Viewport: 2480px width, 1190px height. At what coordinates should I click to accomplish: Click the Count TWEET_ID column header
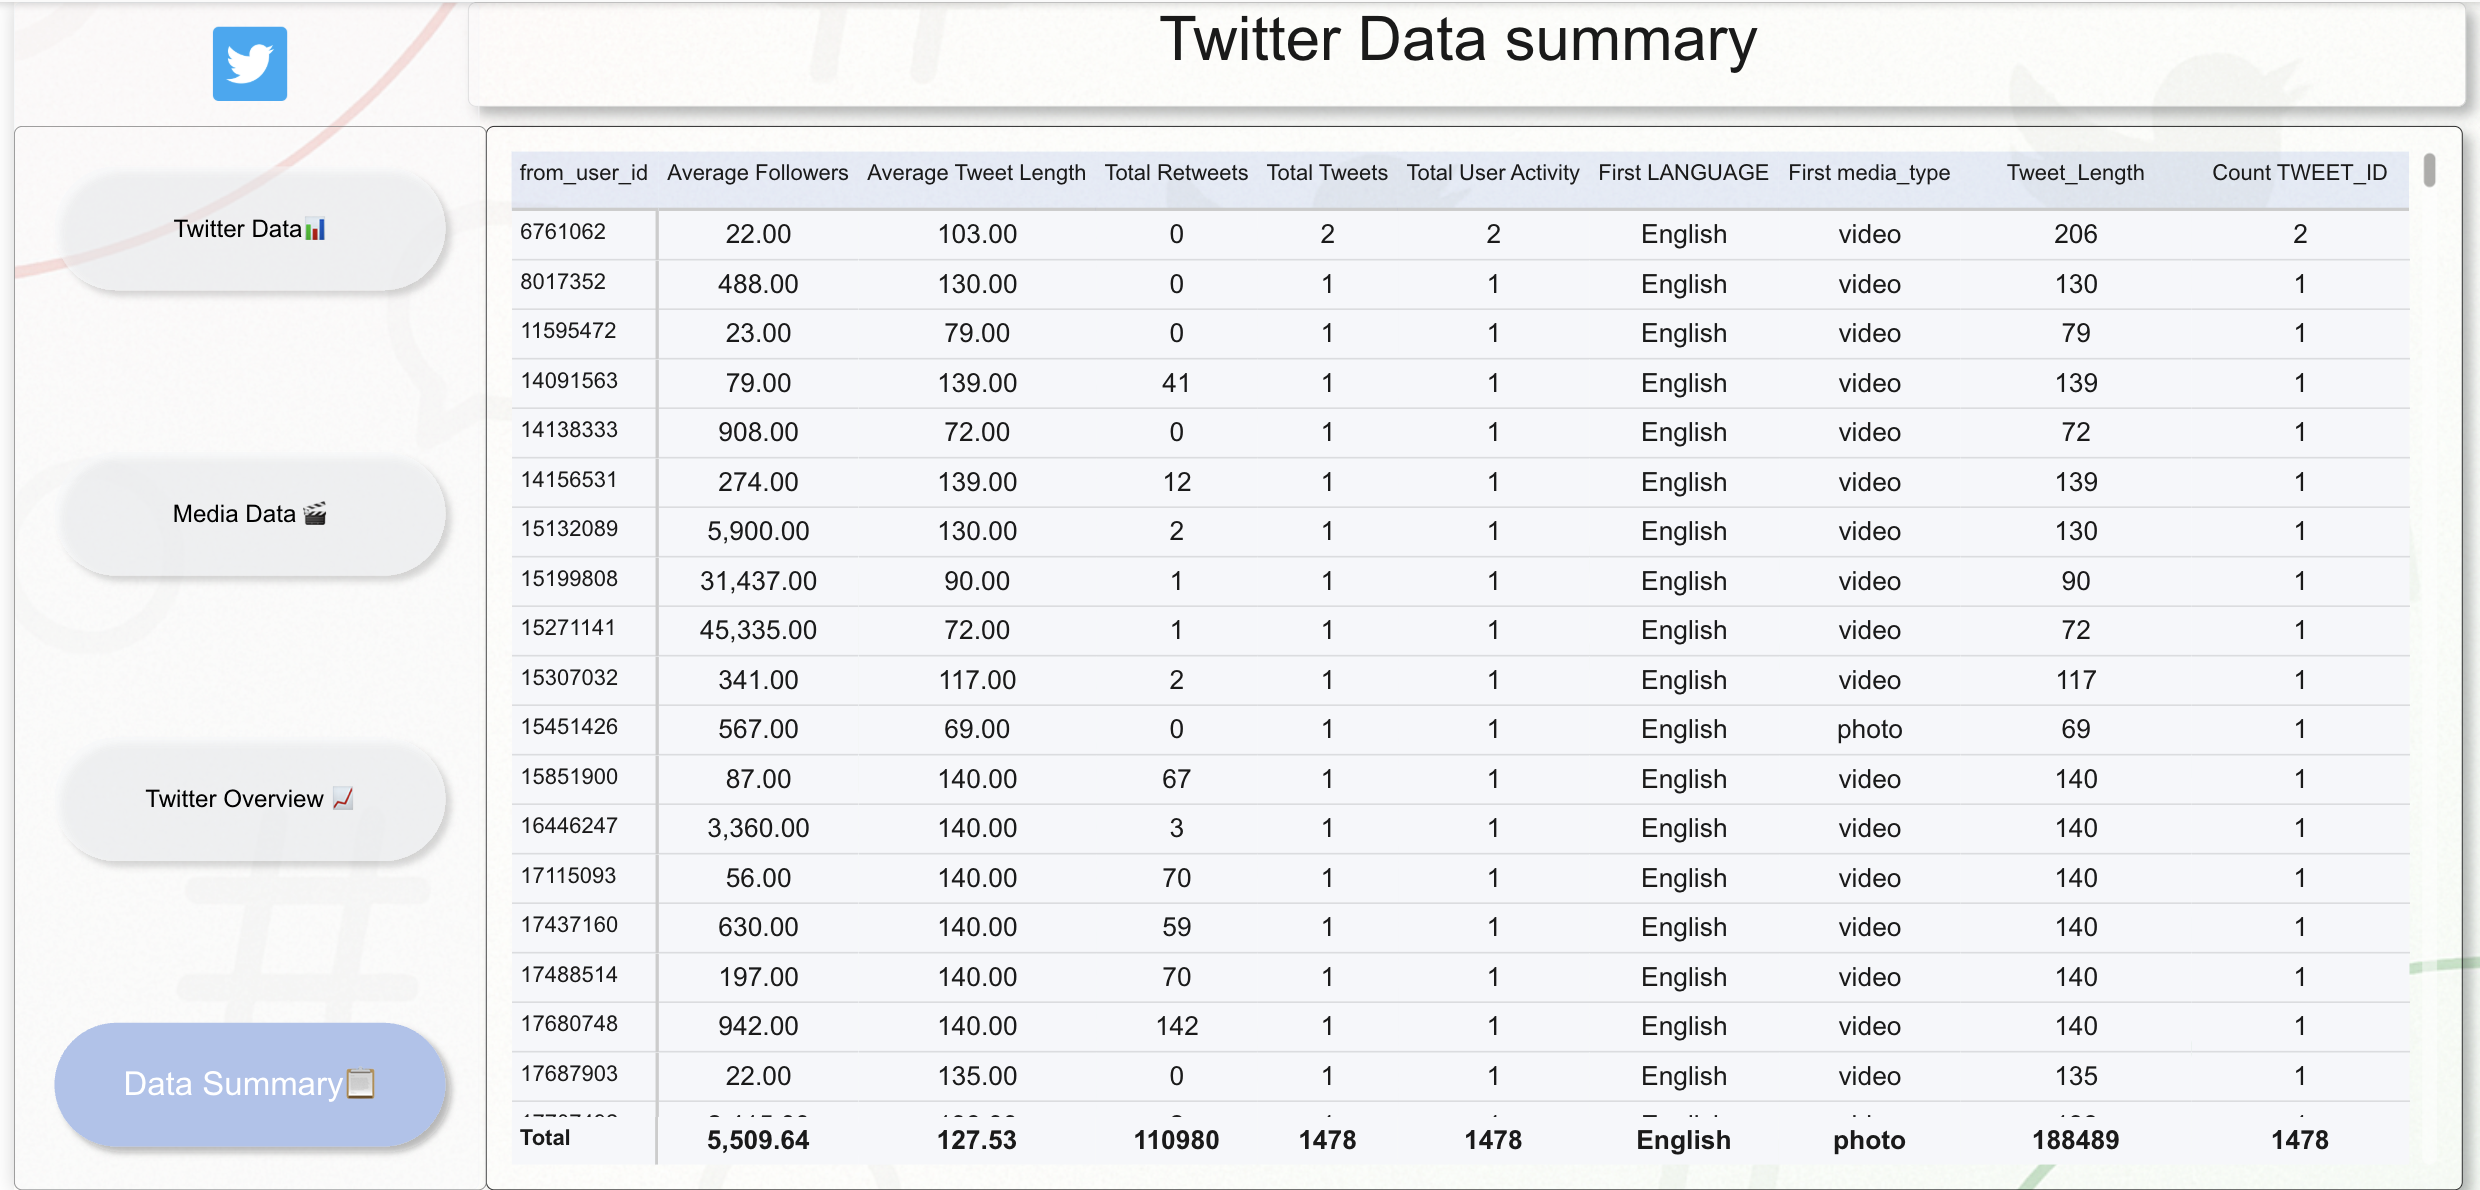pos(2299,173)
